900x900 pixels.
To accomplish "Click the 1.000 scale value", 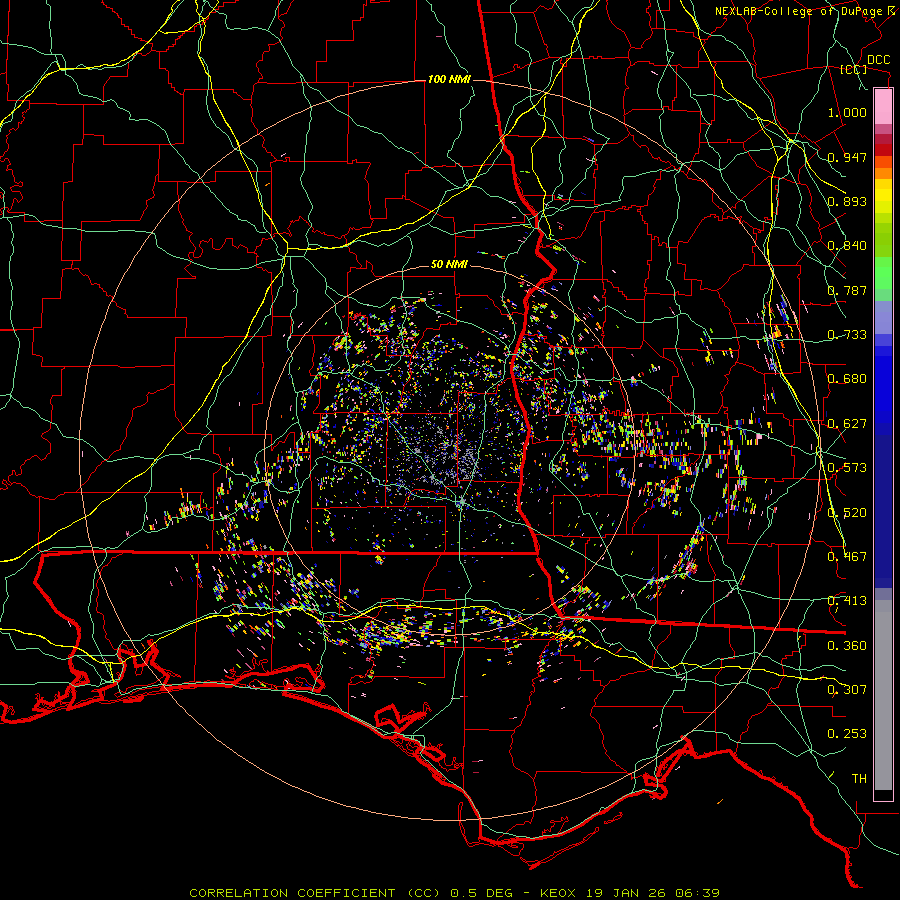I will point(847,112).
